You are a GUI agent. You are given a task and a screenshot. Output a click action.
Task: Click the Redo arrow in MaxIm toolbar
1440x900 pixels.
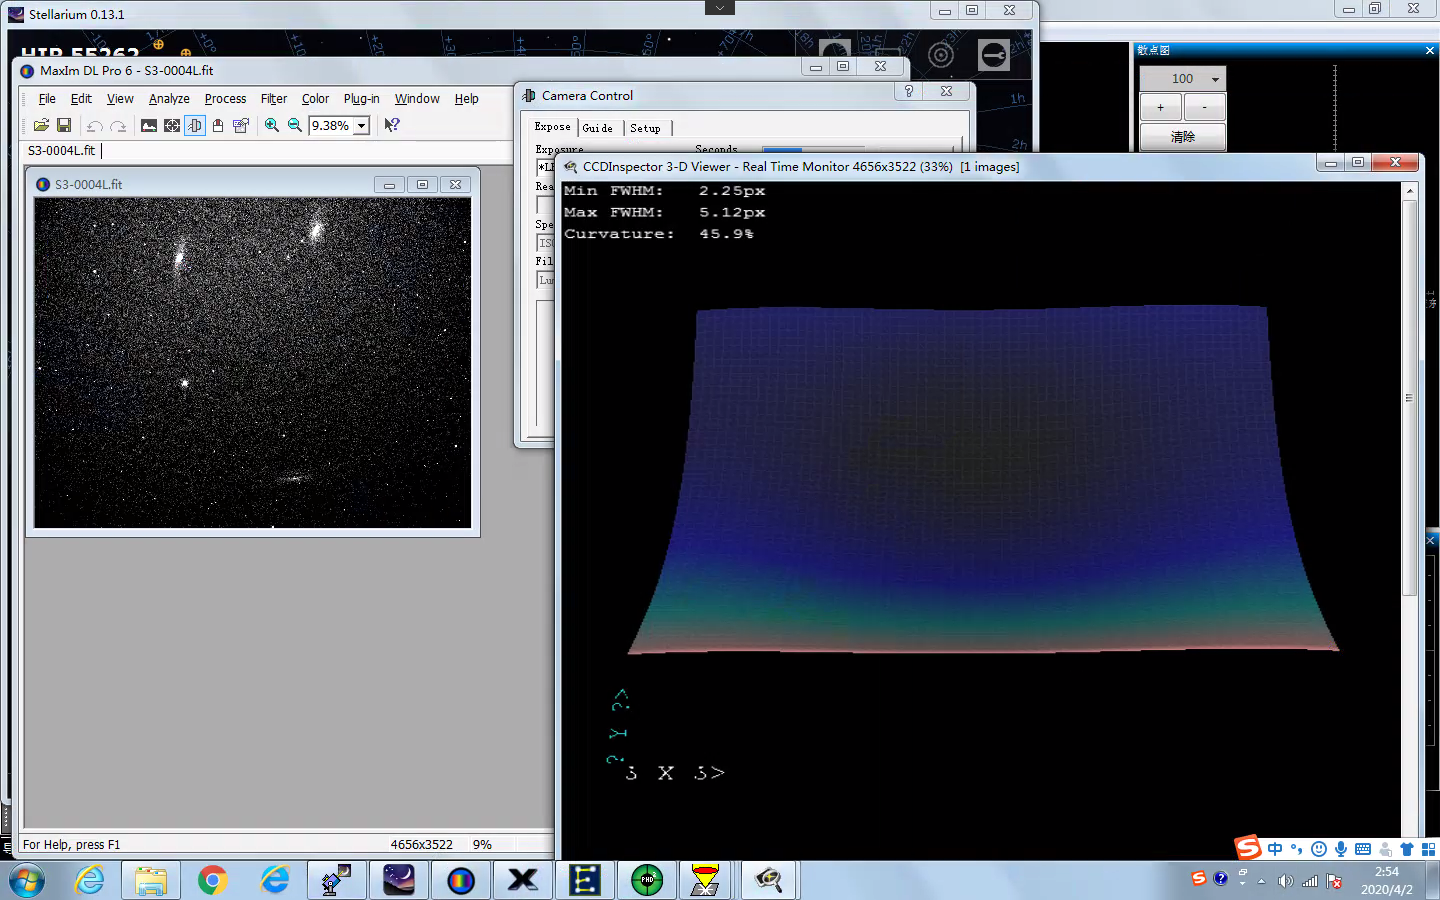tap(118, 125)
